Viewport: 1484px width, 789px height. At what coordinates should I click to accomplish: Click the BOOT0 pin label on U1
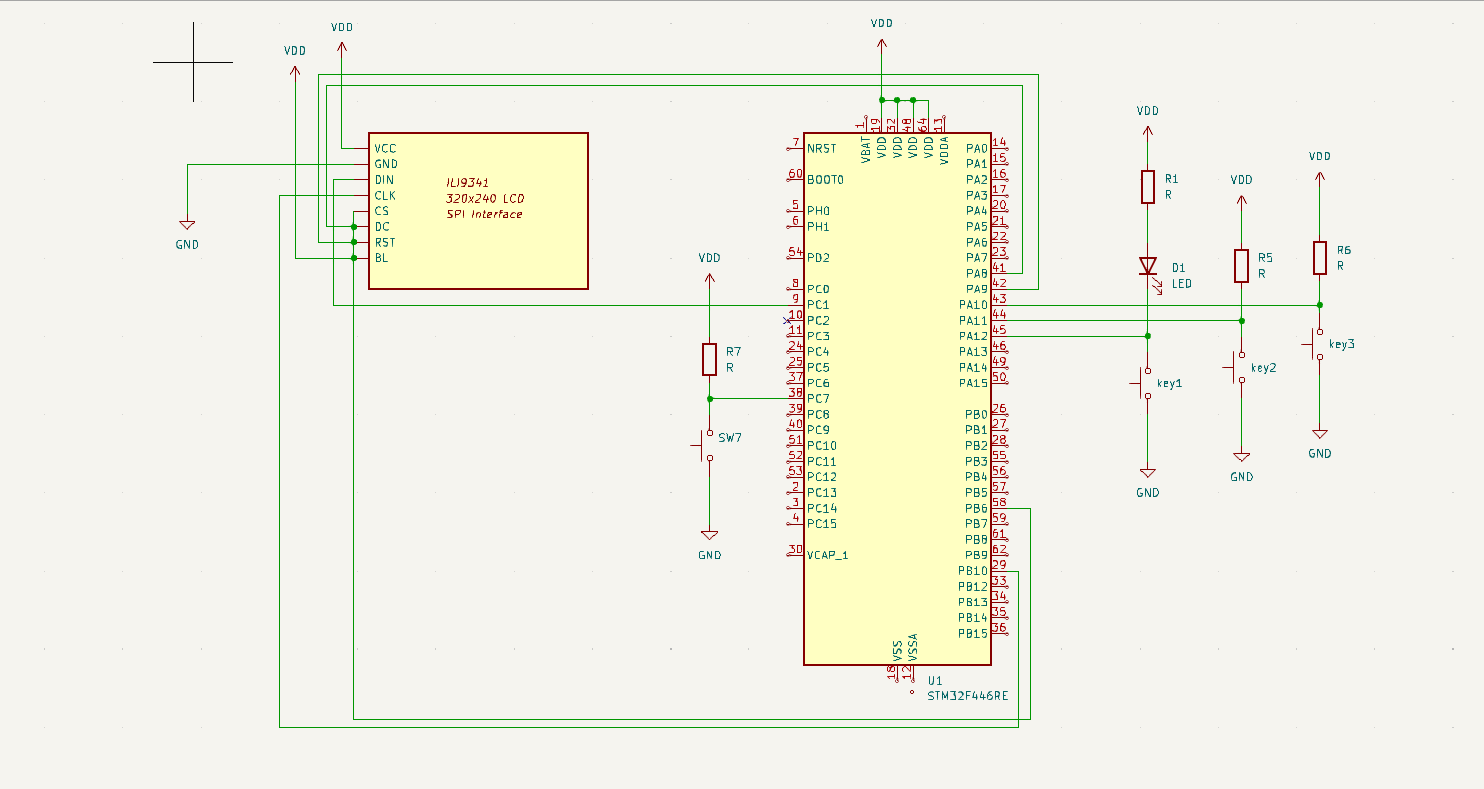pos(825,180)
